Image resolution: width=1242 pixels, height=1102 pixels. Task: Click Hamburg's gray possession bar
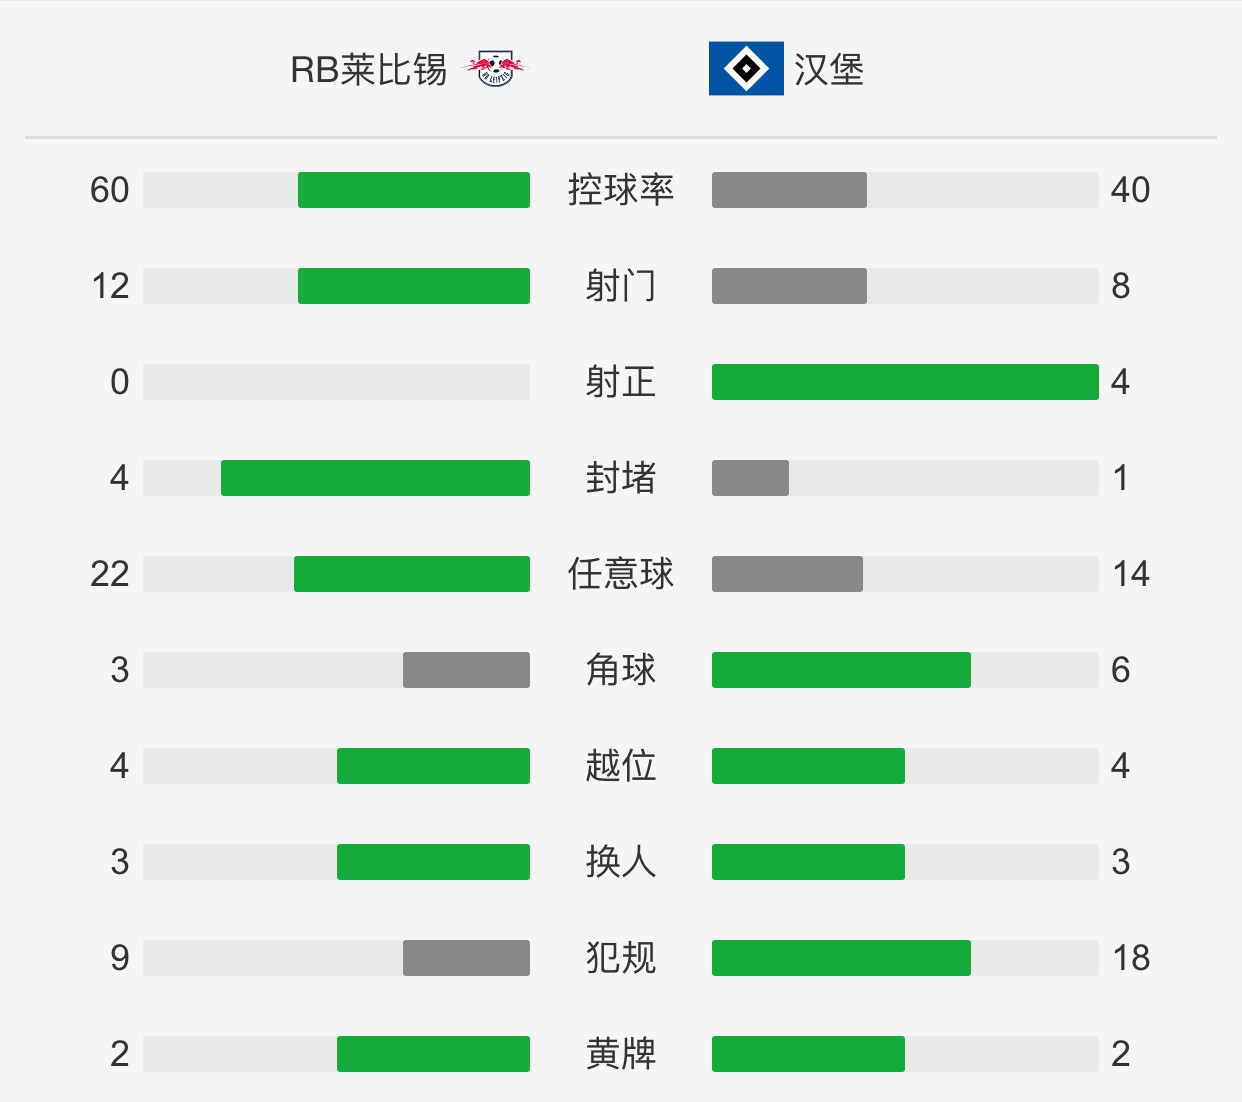pyautogui.click(x=789, y=190)
